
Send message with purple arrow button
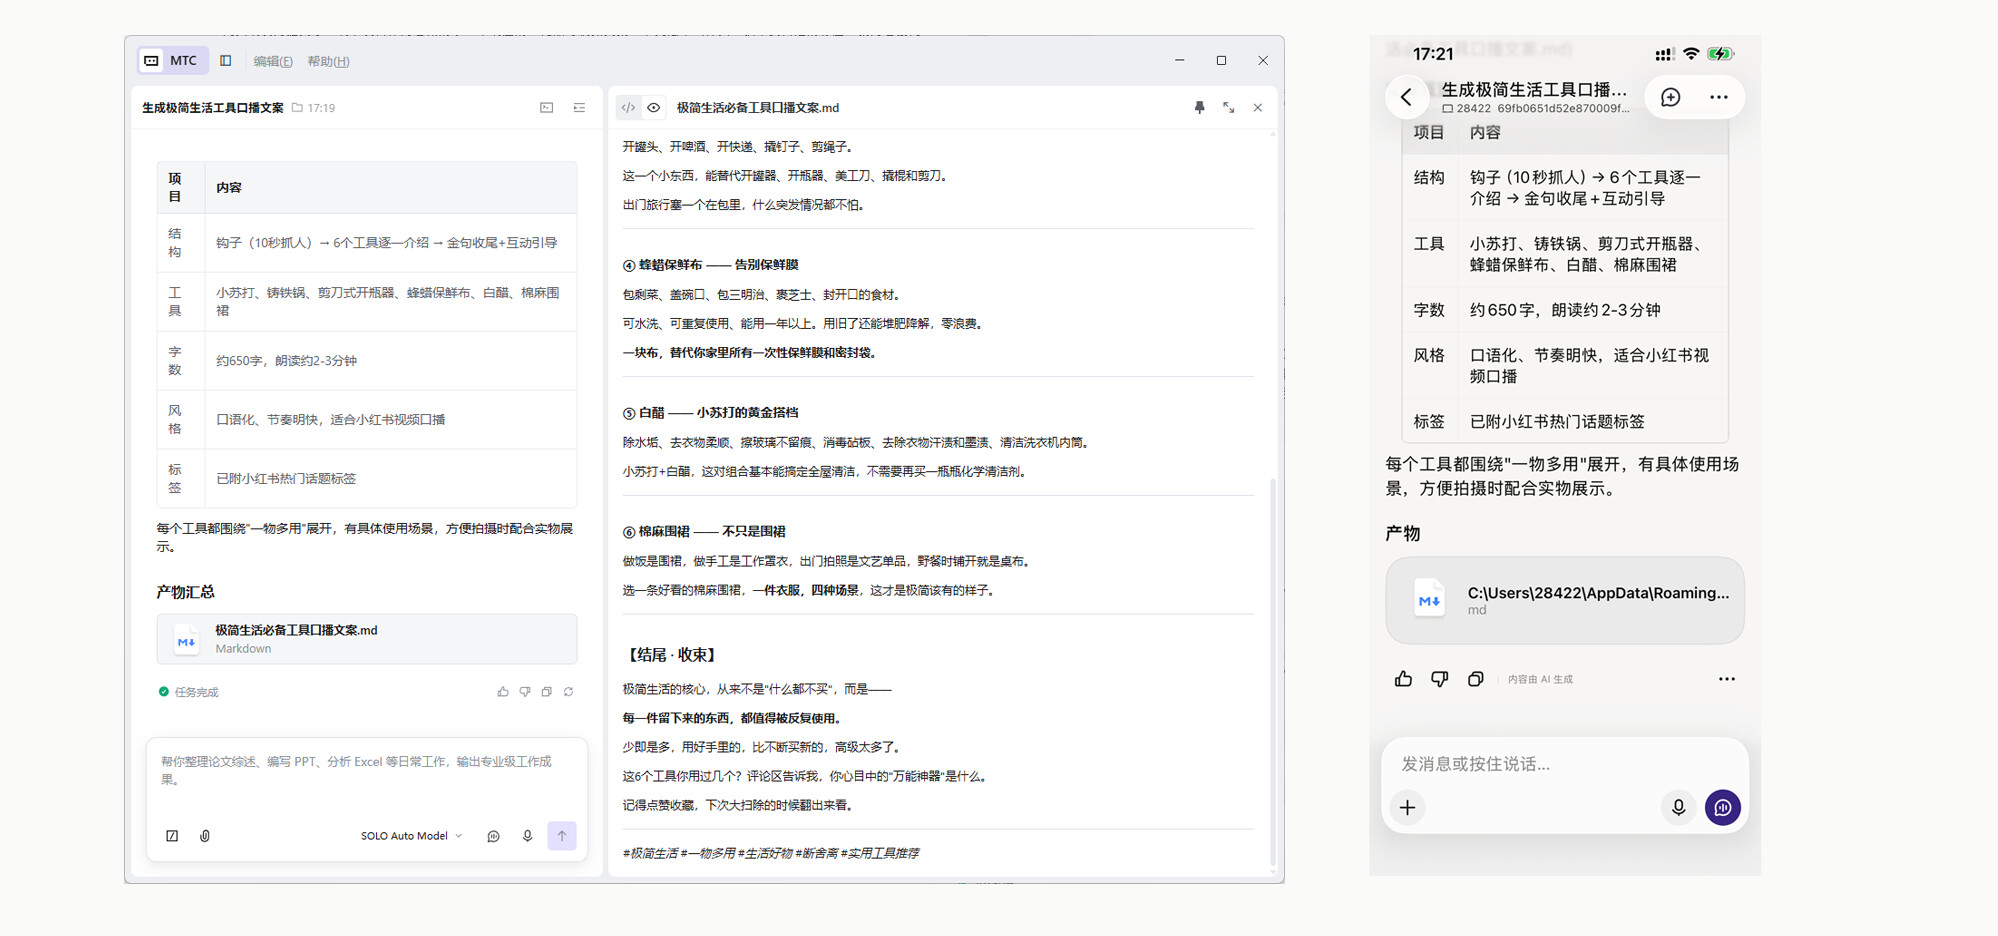562,836
